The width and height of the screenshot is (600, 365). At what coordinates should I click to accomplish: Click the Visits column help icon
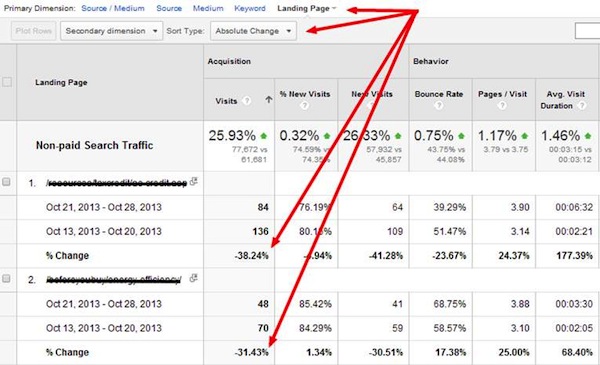pos(247,101)
